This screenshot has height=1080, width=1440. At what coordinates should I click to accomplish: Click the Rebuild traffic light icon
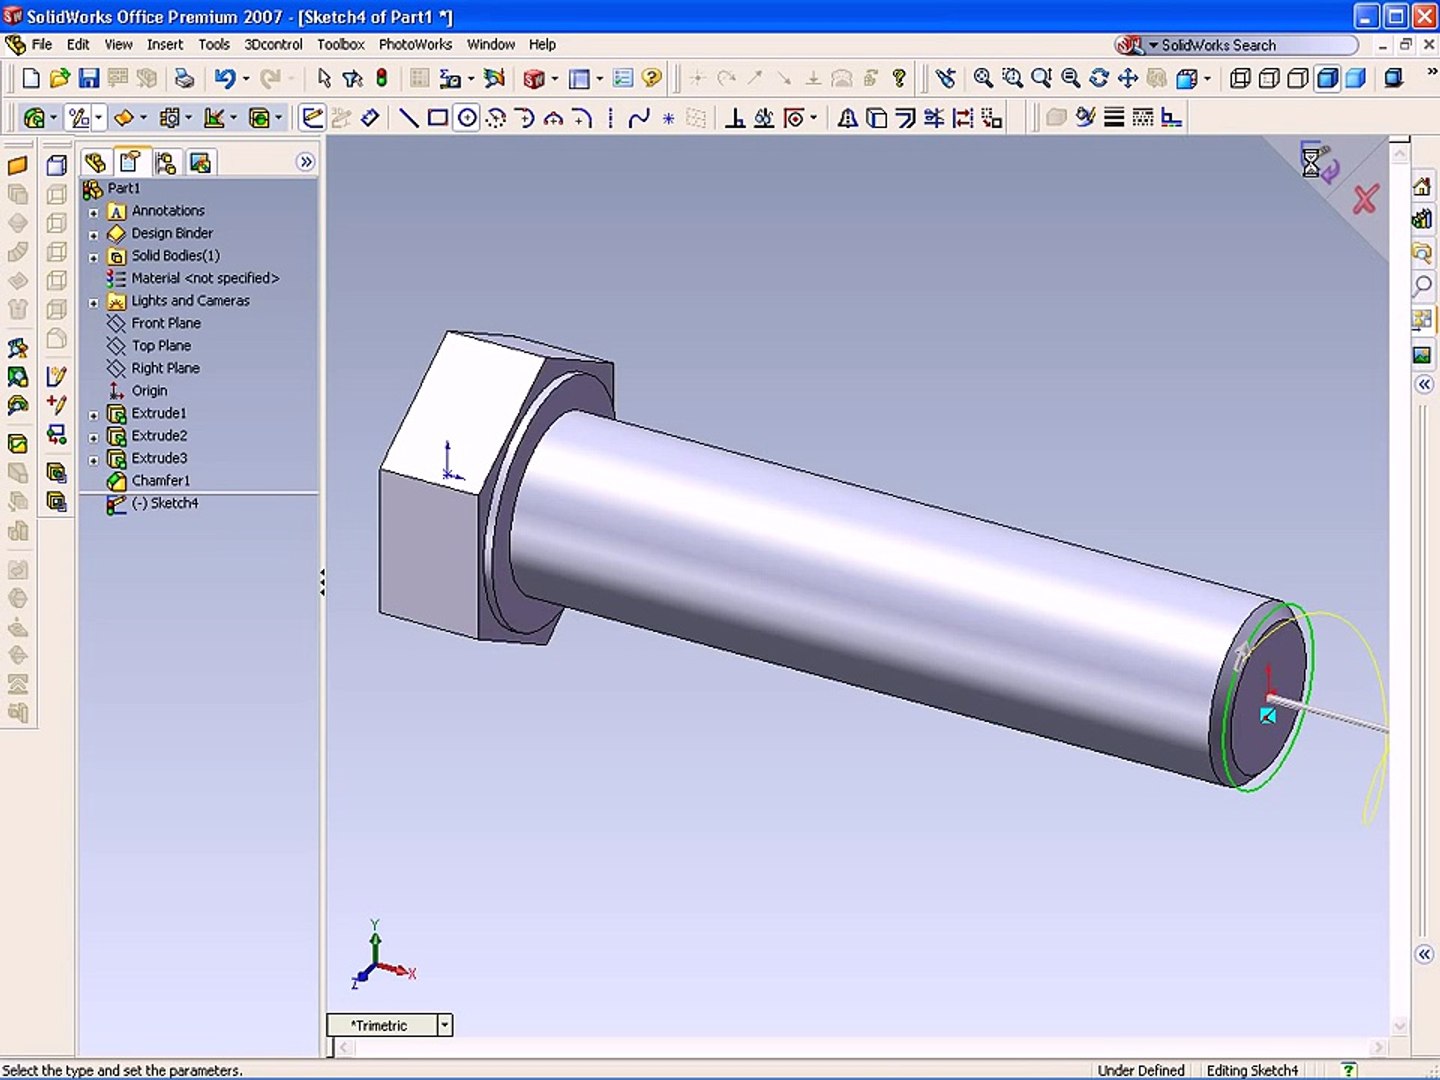click(x=381, y=78)
